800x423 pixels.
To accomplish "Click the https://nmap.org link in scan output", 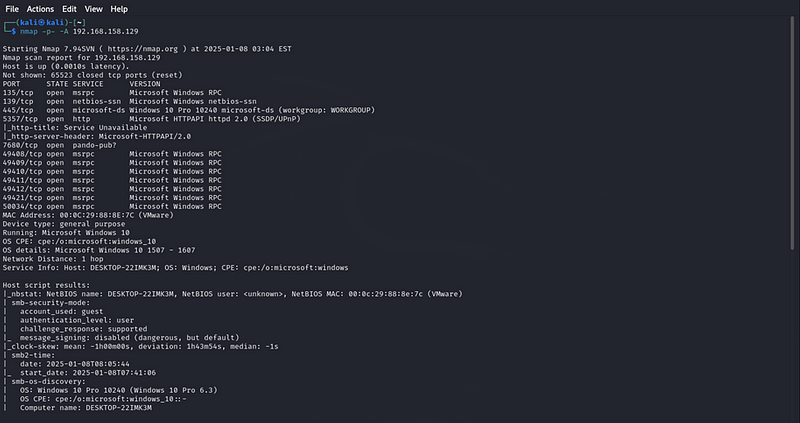I will 142,49.
